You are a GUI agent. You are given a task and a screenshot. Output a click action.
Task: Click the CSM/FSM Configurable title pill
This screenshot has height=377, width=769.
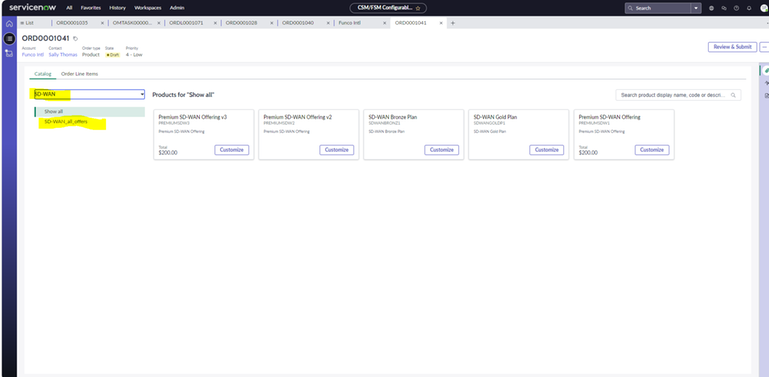(x=388, y=8)
